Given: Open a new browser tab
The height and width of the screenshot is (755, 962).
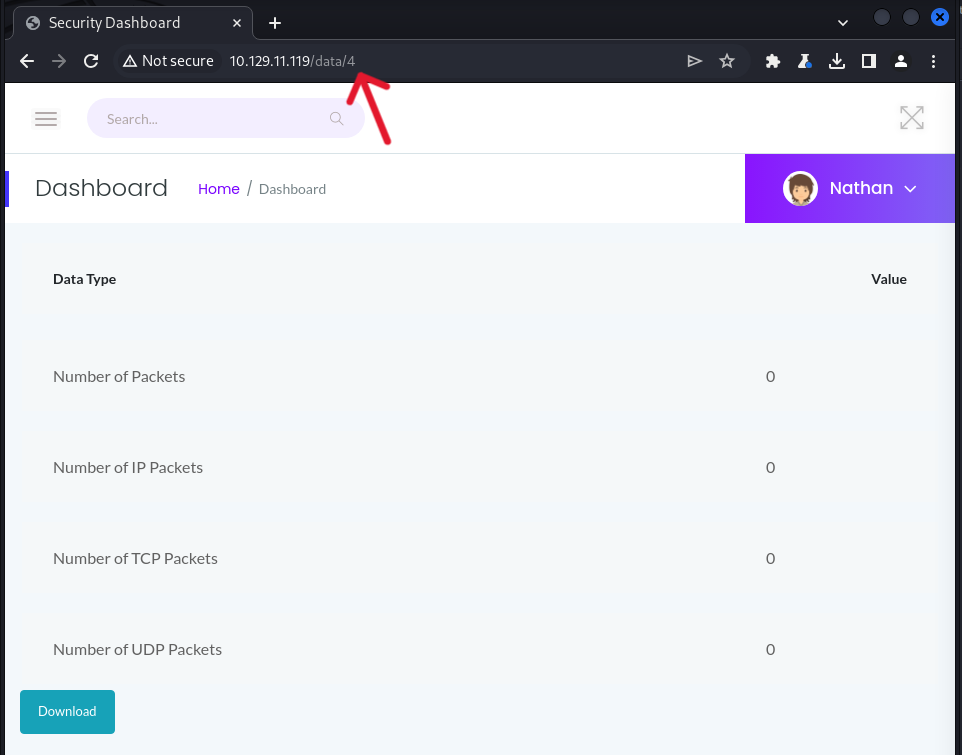Looking at the screenshot, I should [x=275, y=22].
